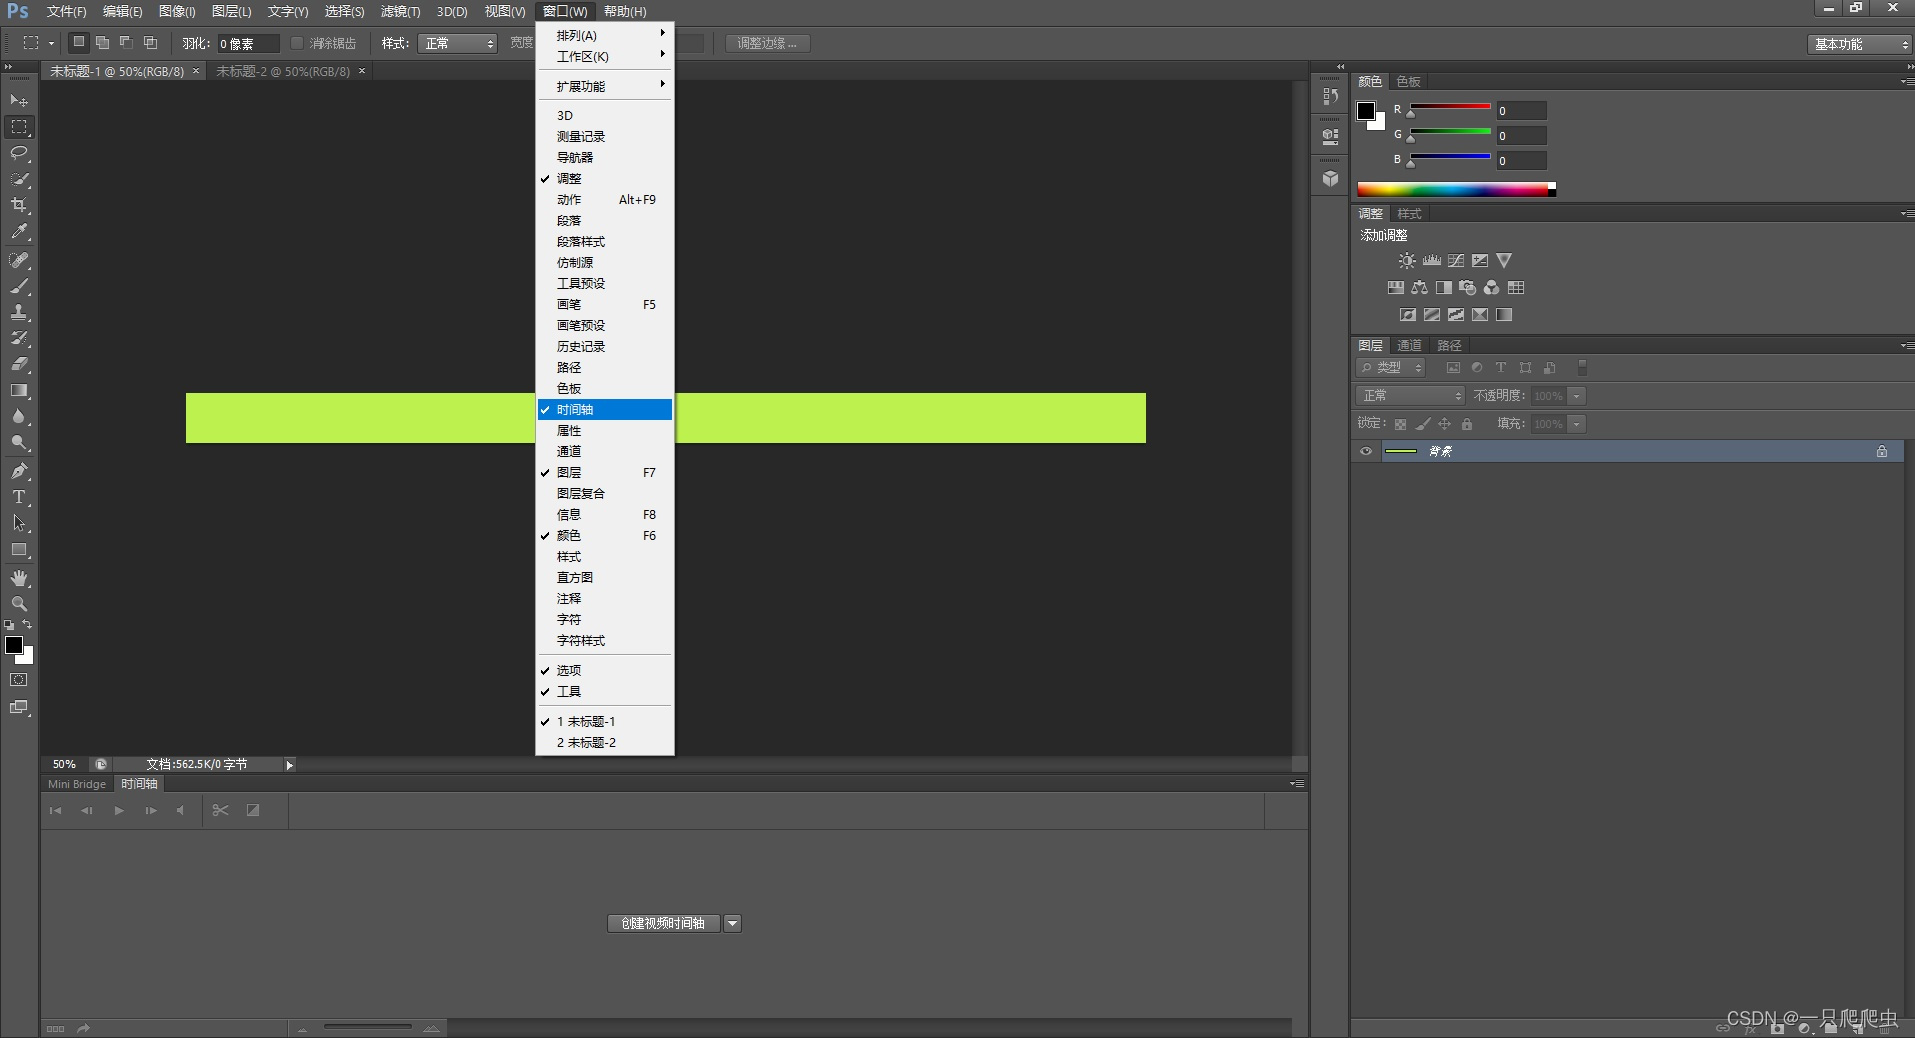Open the 文件(F) menu
This screenshot has width=1915, height=1038.
coord(66,11)
